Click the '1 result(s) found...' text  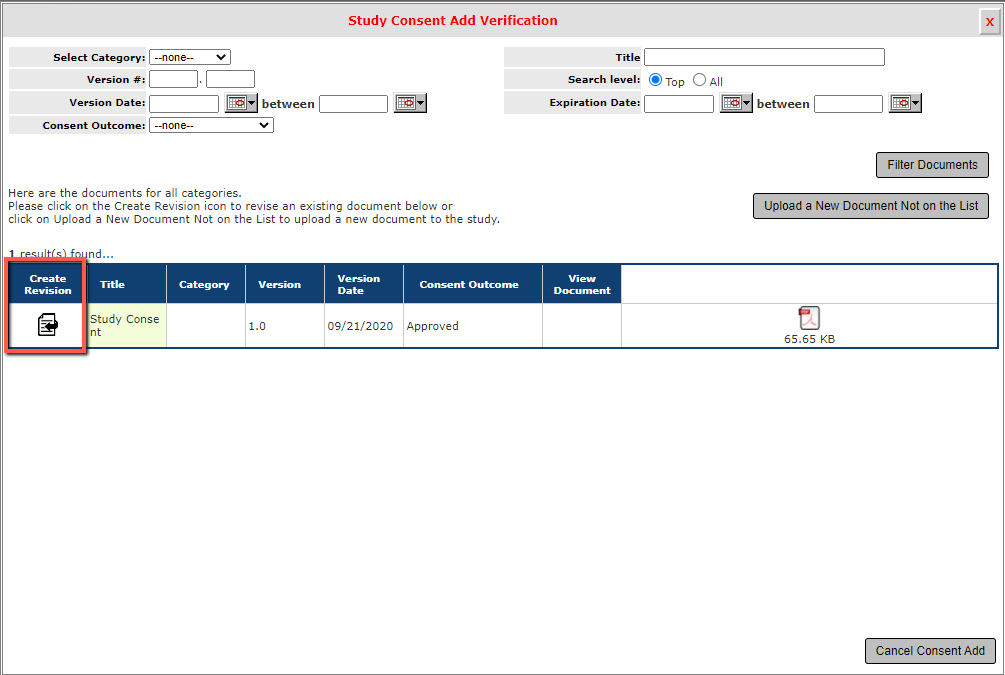[x=61, y=254]
